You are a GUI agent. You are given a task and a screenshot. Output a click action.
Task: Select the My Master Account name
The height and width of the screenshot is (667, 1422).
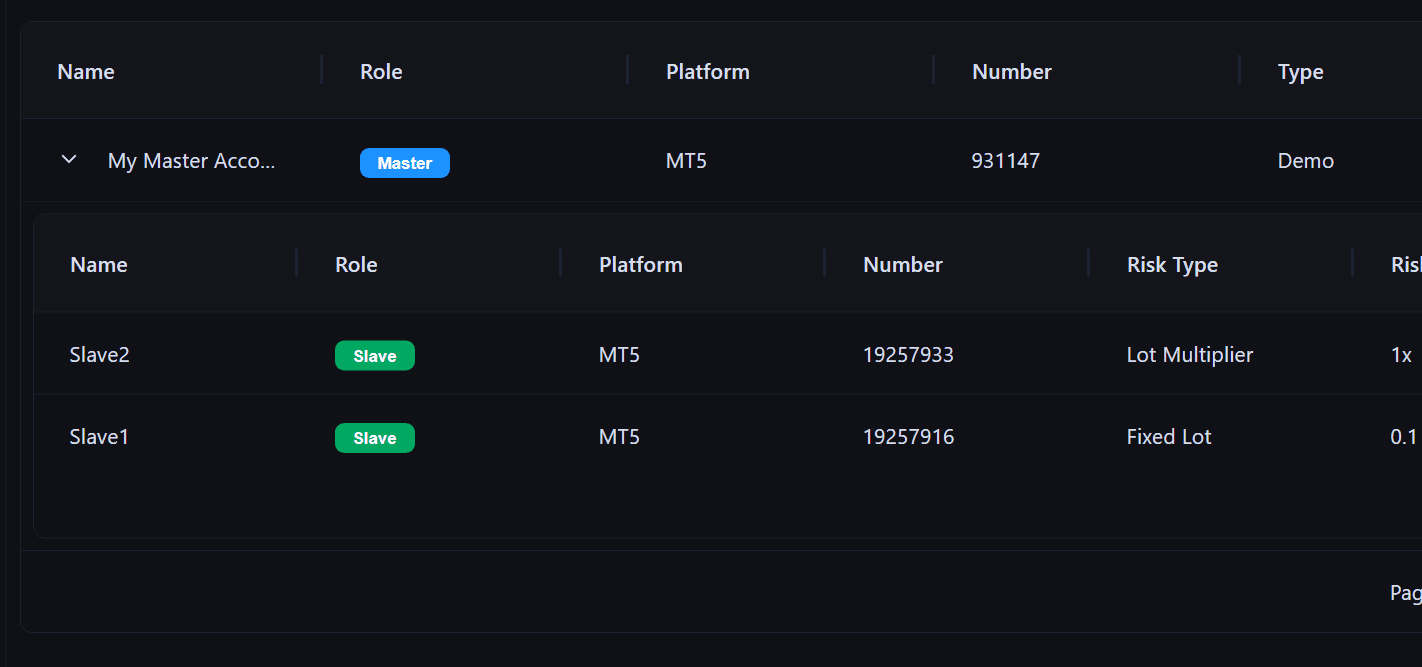[x=191, y=161]
